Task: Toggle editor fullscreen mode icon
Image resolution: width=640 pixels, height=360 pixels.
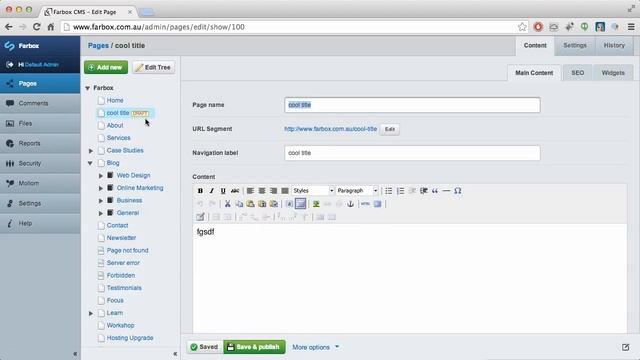Action: pos(378,204)
